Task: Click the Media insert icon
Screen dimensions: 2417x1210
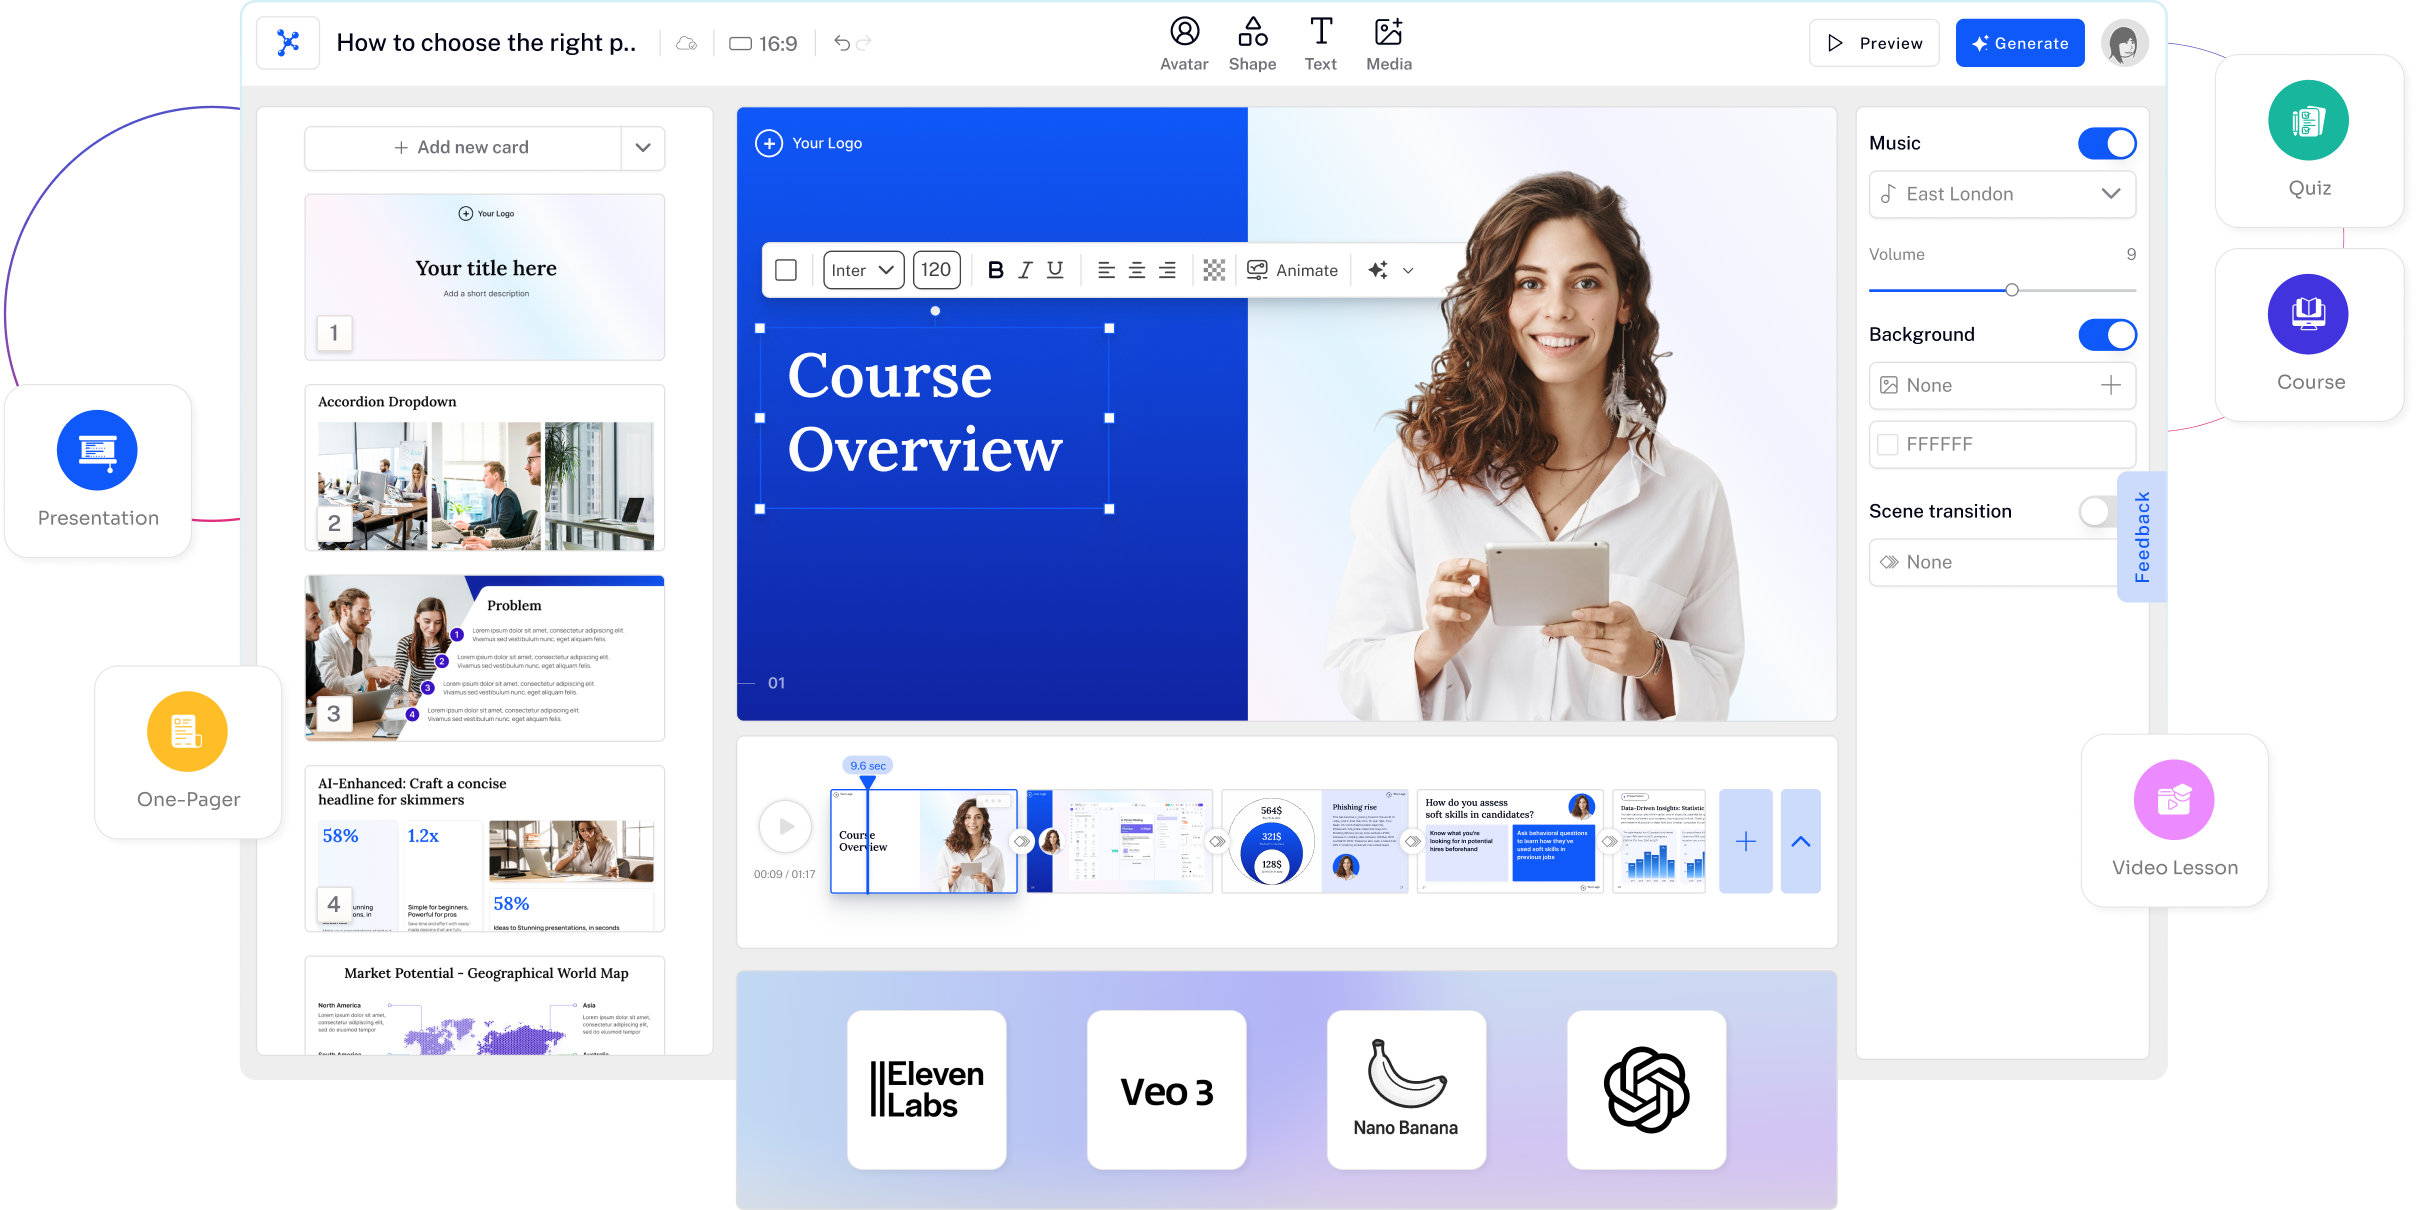Action: (1388, 44)
